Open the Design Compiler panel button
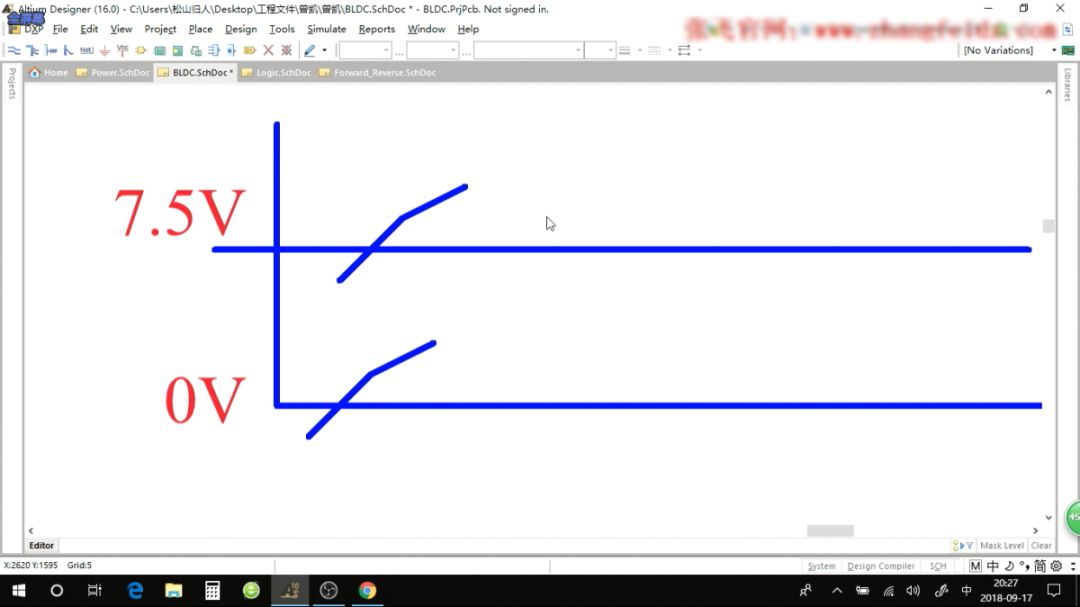Viewport: 1080px width, 607px height. click(x=880, y=566)
